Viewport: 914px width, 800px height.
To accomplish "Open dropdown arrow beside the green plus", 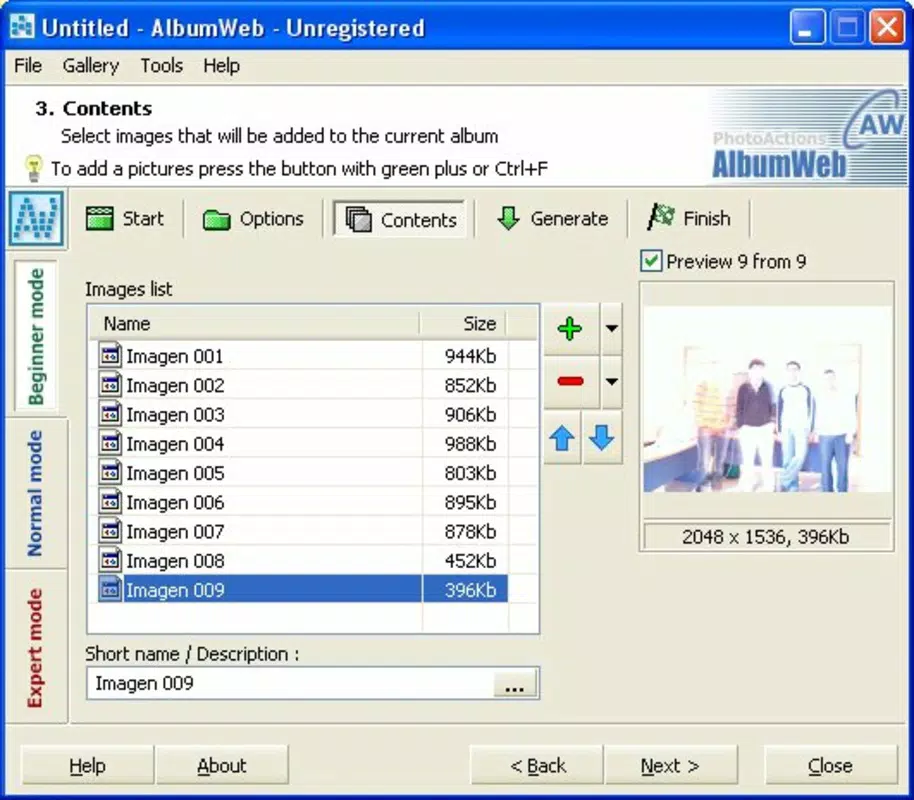I will click(x=611, y=329).
